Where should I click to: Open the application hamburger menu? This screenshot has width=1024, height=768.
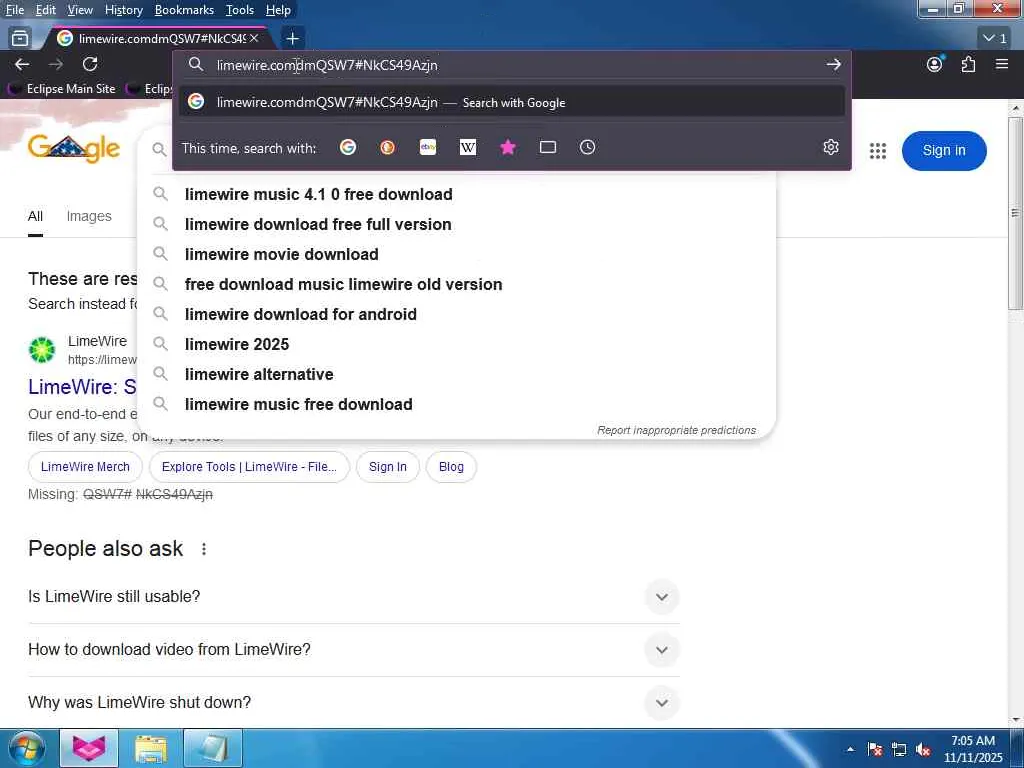(1002, 64)
